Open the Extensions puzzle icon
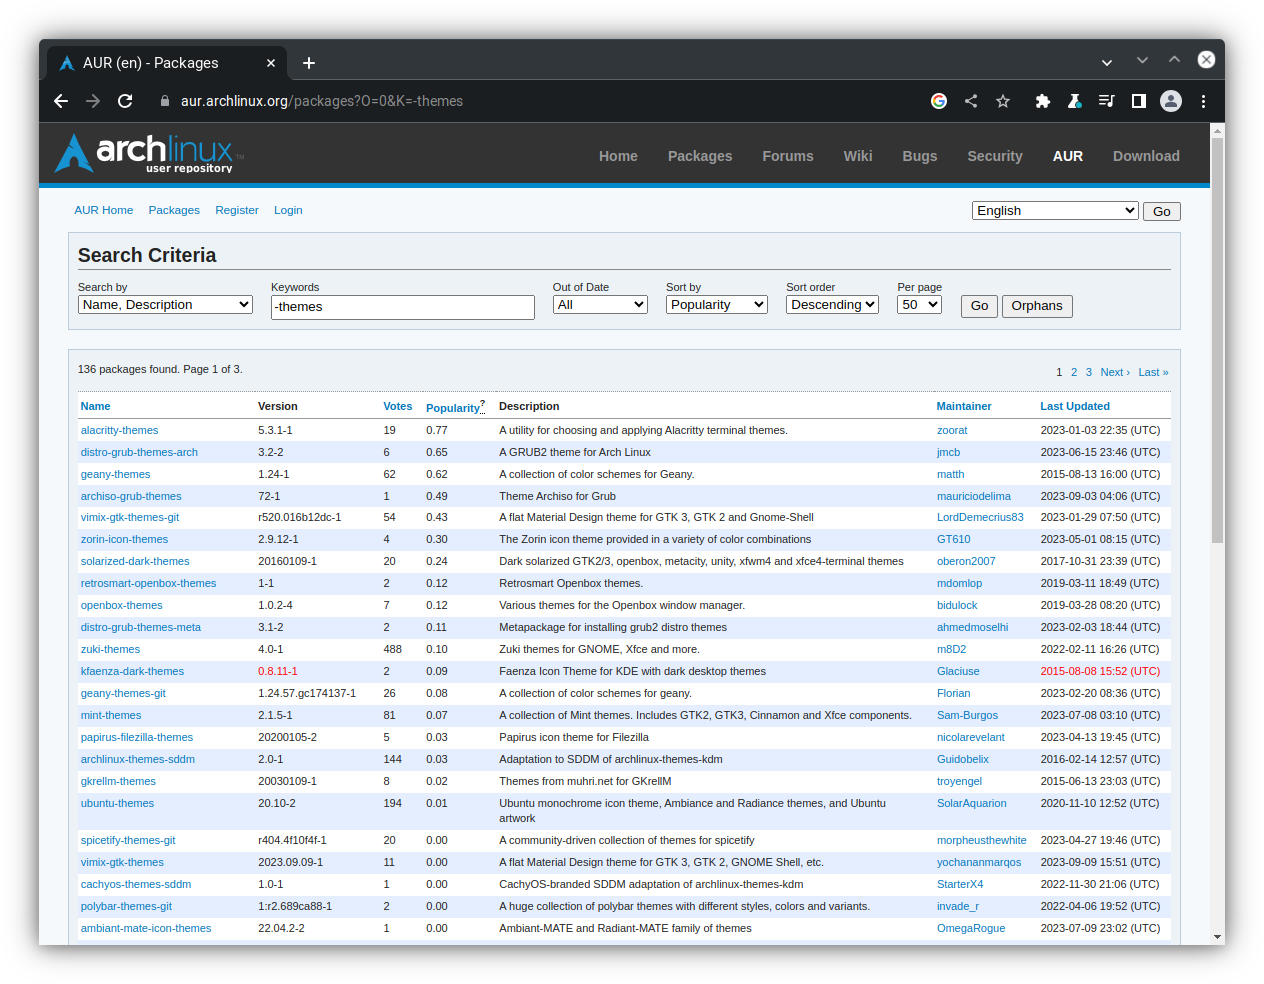 [x=1042, y=101]
